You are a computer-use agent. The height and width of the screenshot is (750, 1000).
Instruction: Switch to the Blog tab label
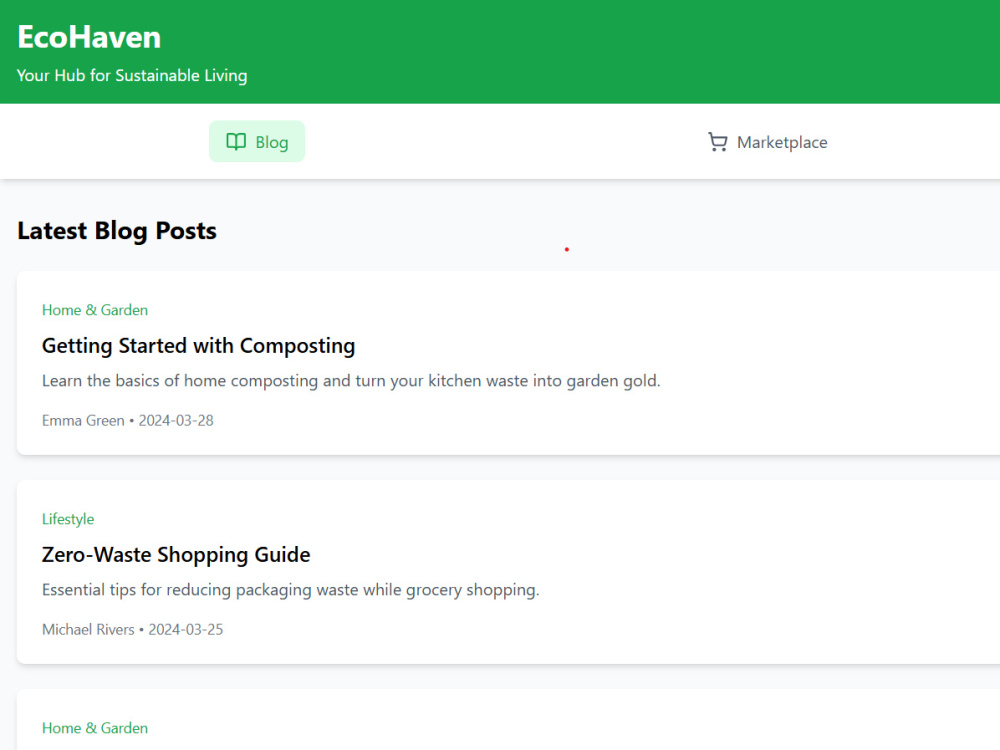point(272,142)
